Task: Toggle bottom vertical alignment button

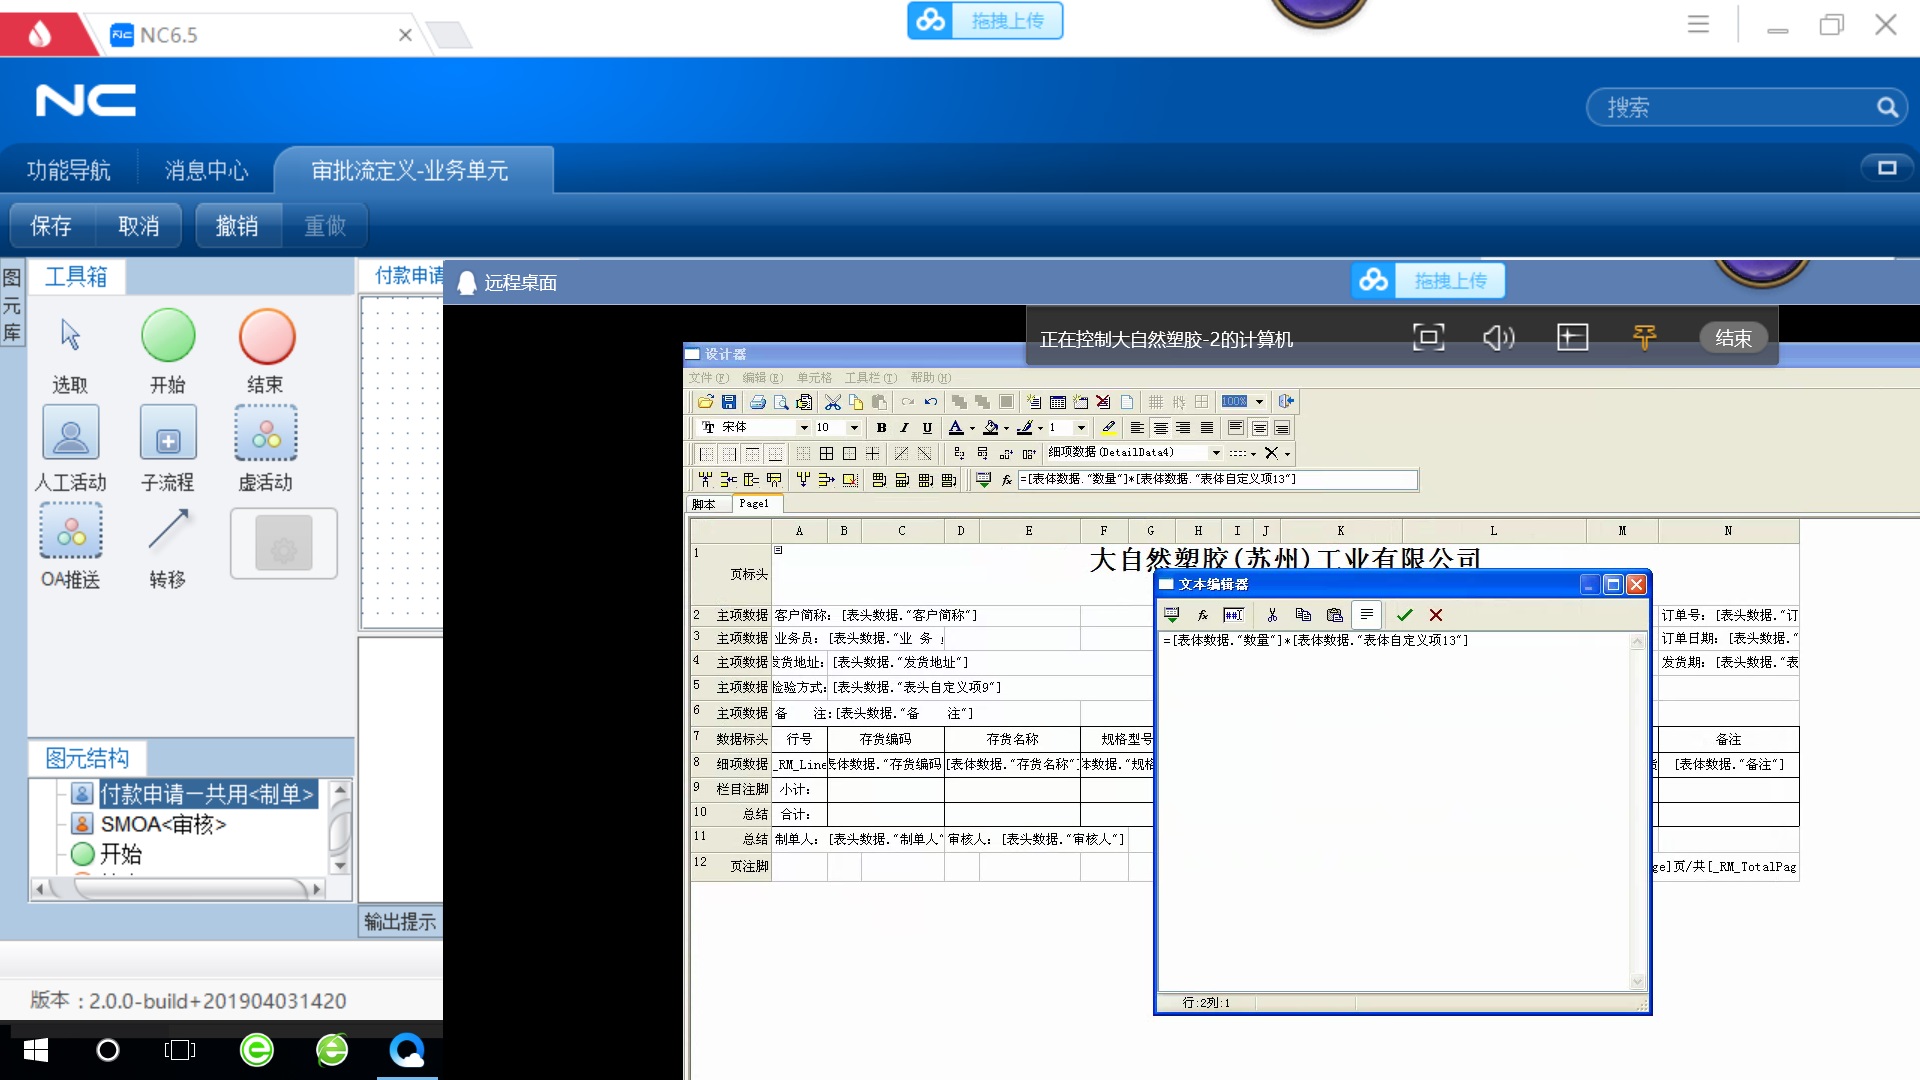Action: [1282, 428]
